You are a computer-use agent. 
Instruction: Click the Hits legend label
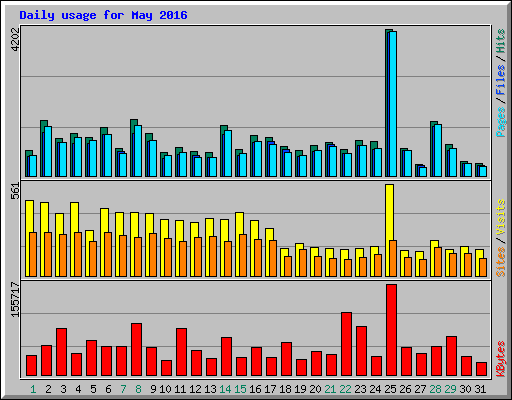point(501,41)
